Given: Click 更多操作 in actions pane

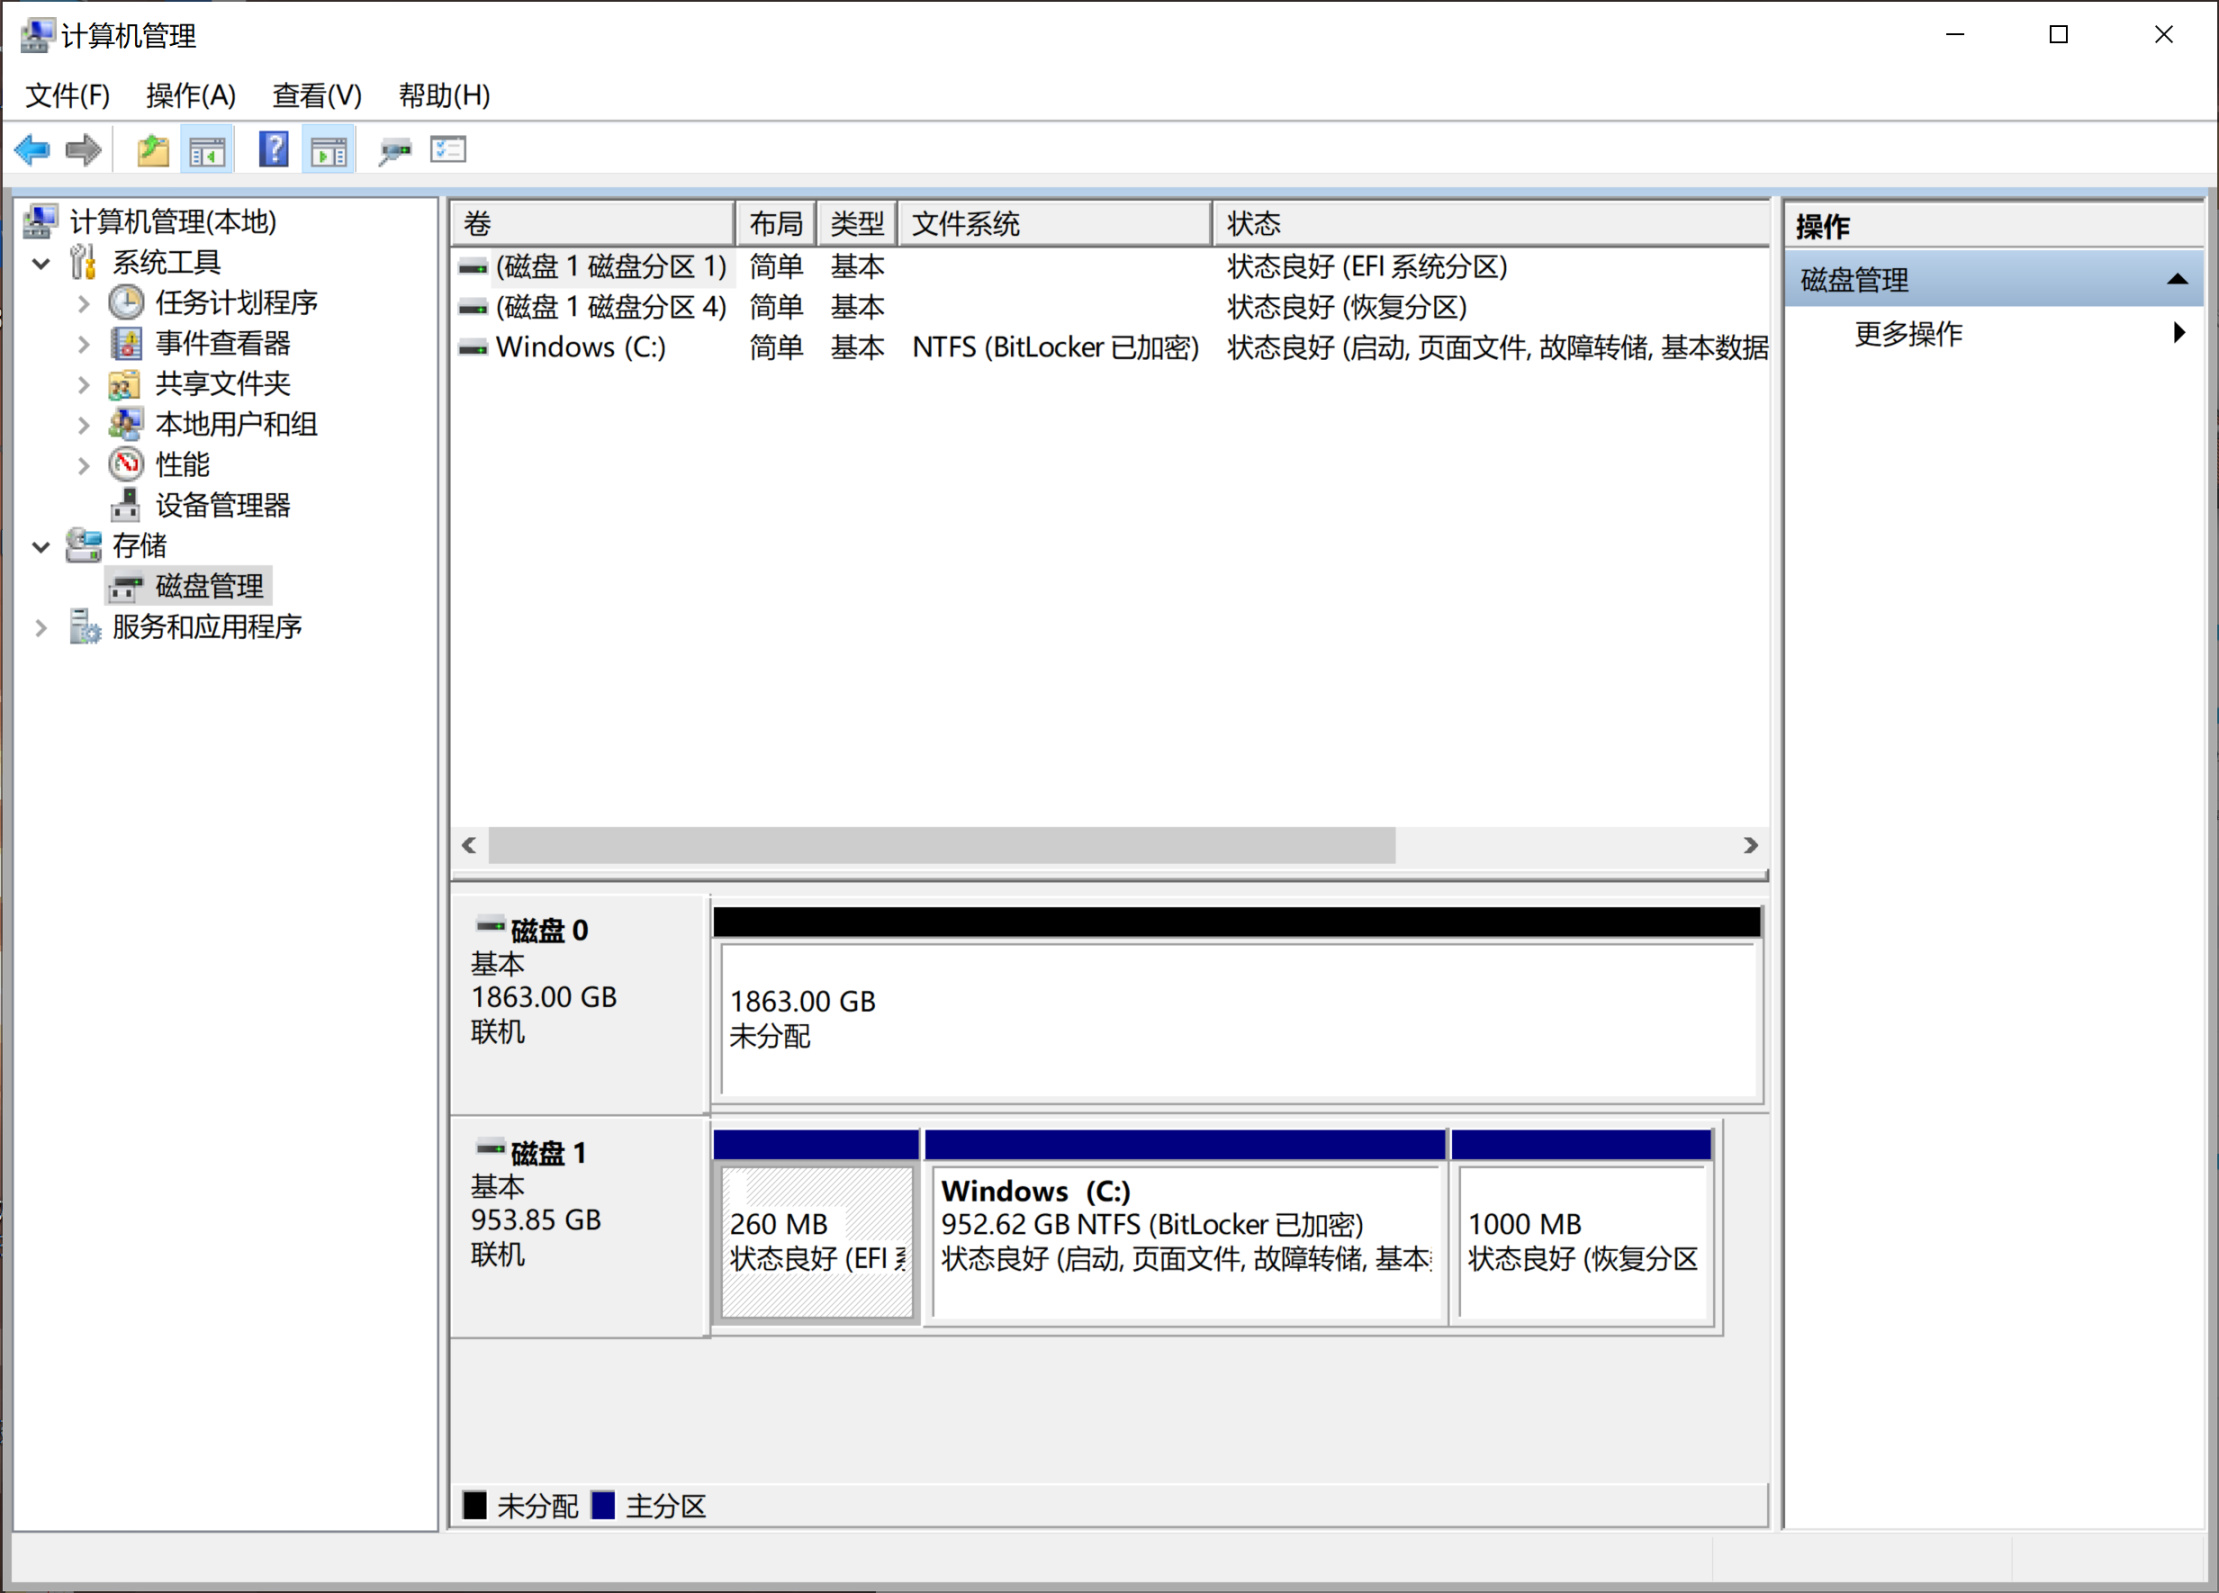Looking at the screenshot, I should [1908, 334].
